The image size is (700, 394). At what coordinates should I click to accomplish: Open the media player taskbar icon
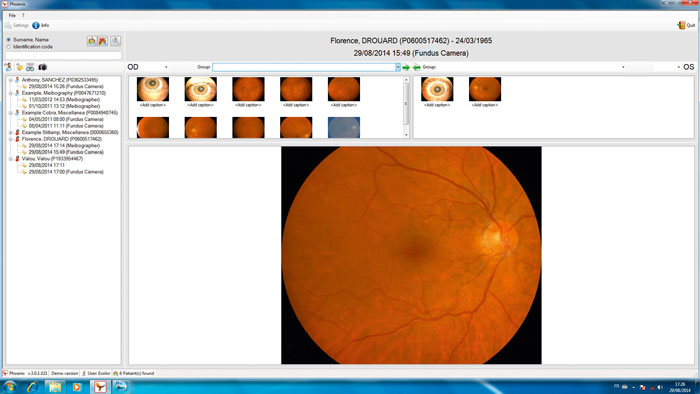77,386
